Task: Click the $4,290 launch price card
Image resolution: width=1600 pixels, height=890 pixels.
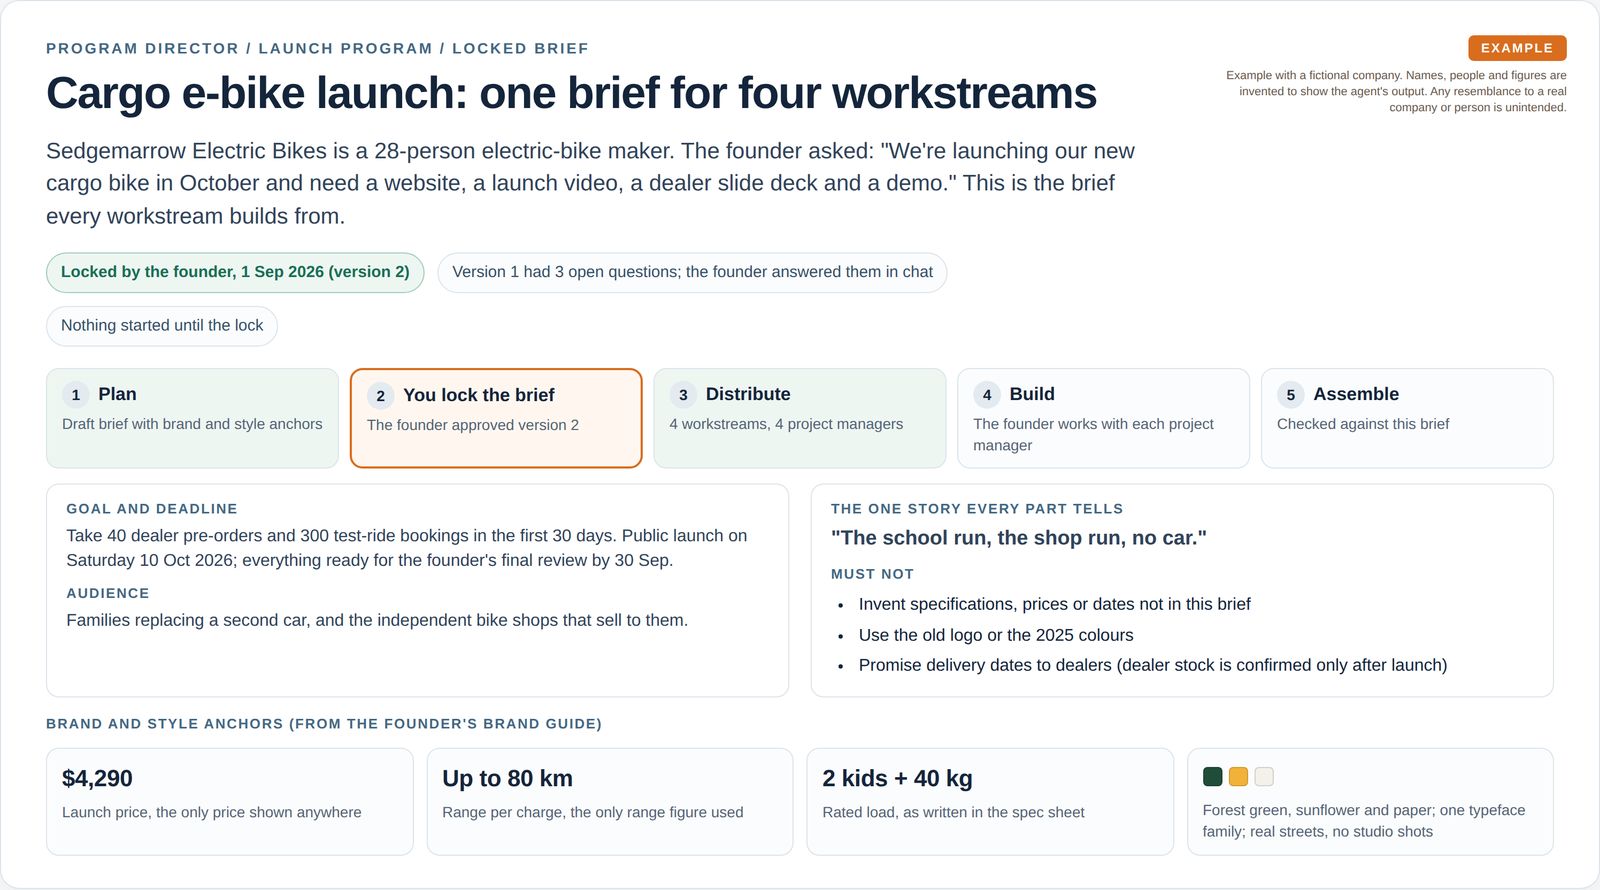Action: (230, 802)
